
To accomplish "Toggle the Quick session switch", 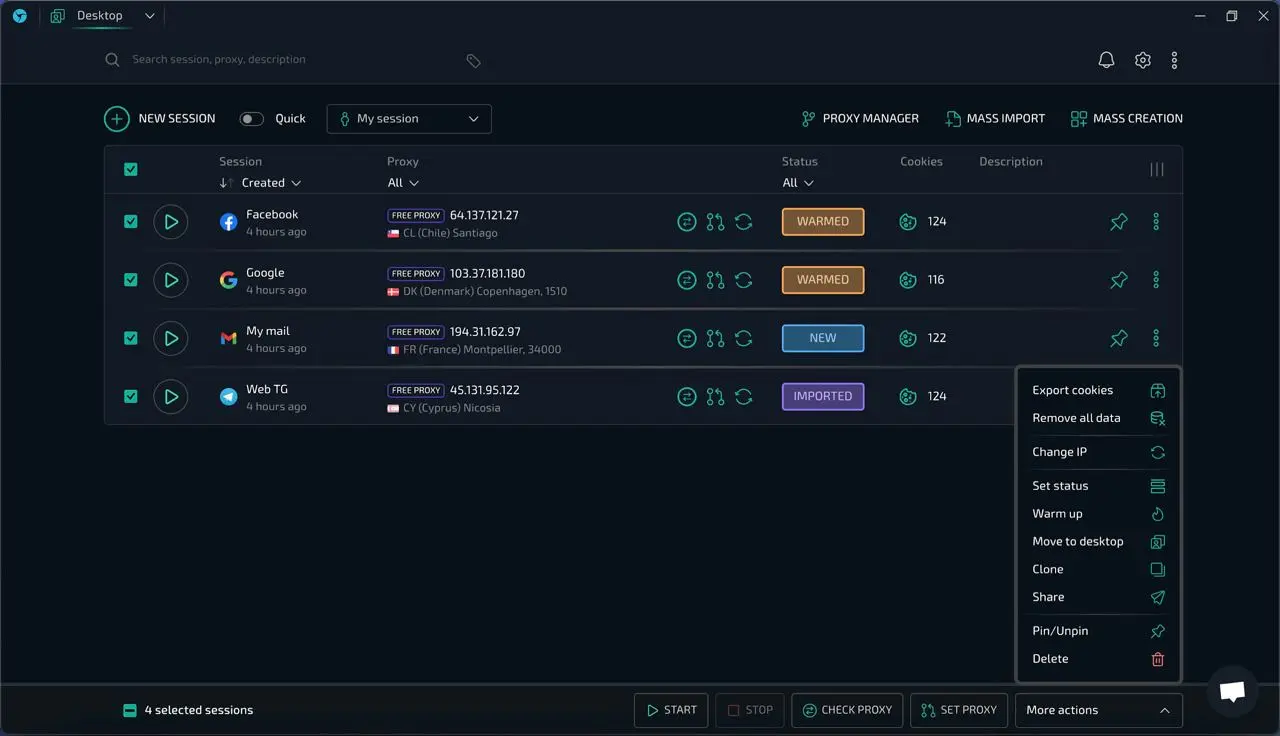I will [252, 119].
